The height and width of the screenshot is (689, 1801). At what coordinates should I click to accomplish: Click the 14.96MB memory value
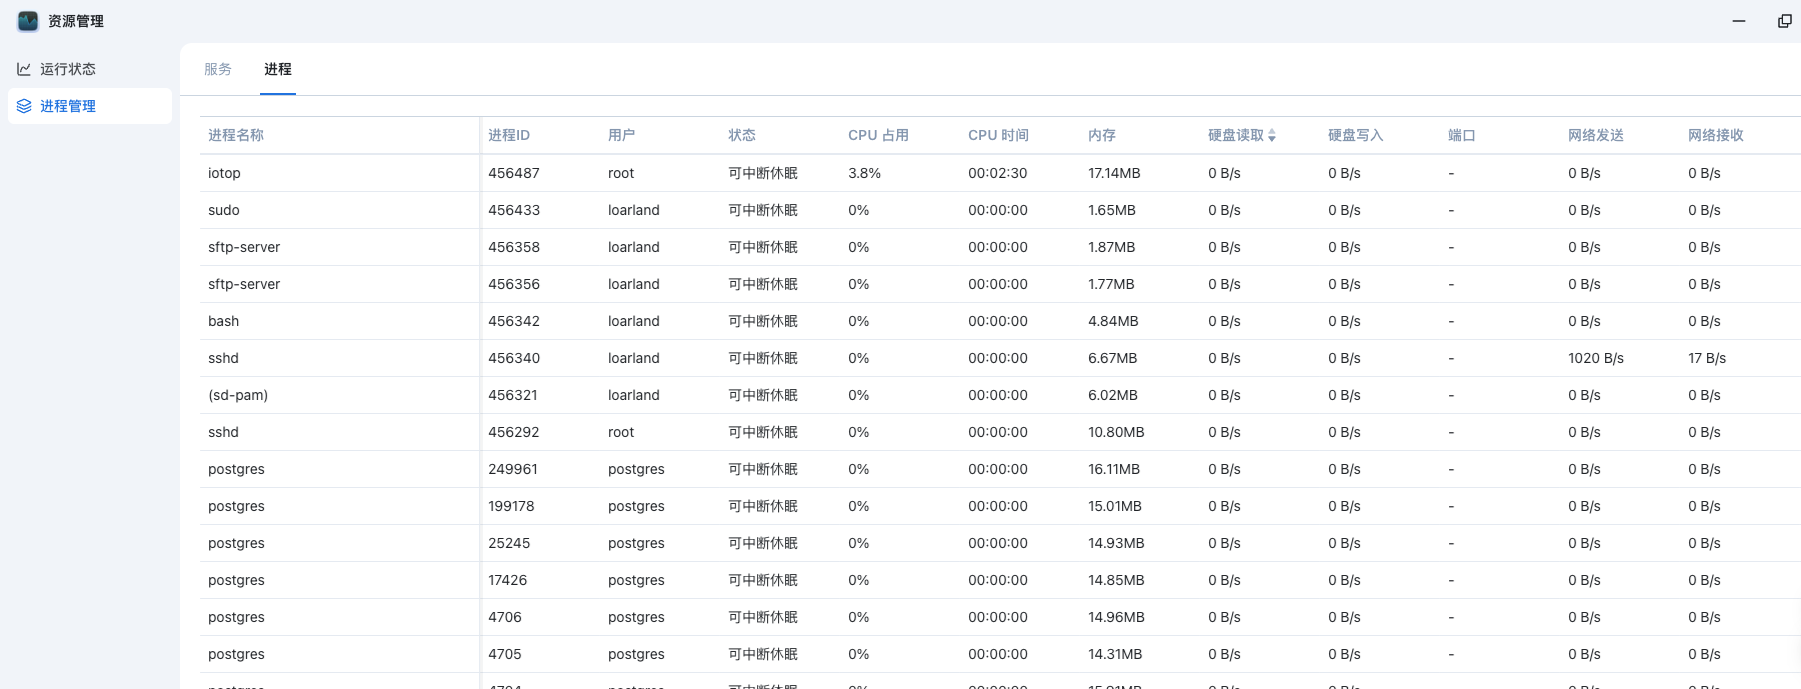point(1116,617)
